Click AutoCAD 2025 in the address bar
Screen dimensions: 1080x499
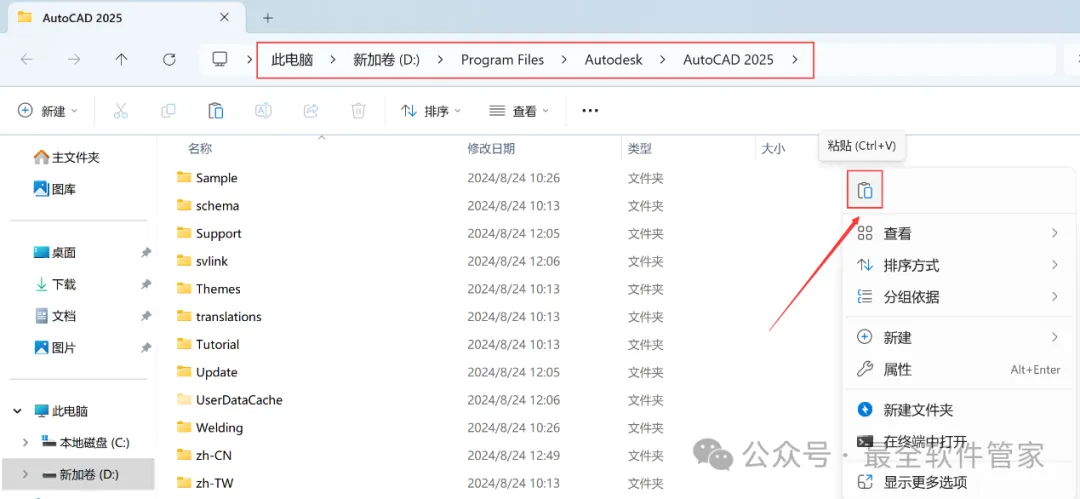click(728, 60)
